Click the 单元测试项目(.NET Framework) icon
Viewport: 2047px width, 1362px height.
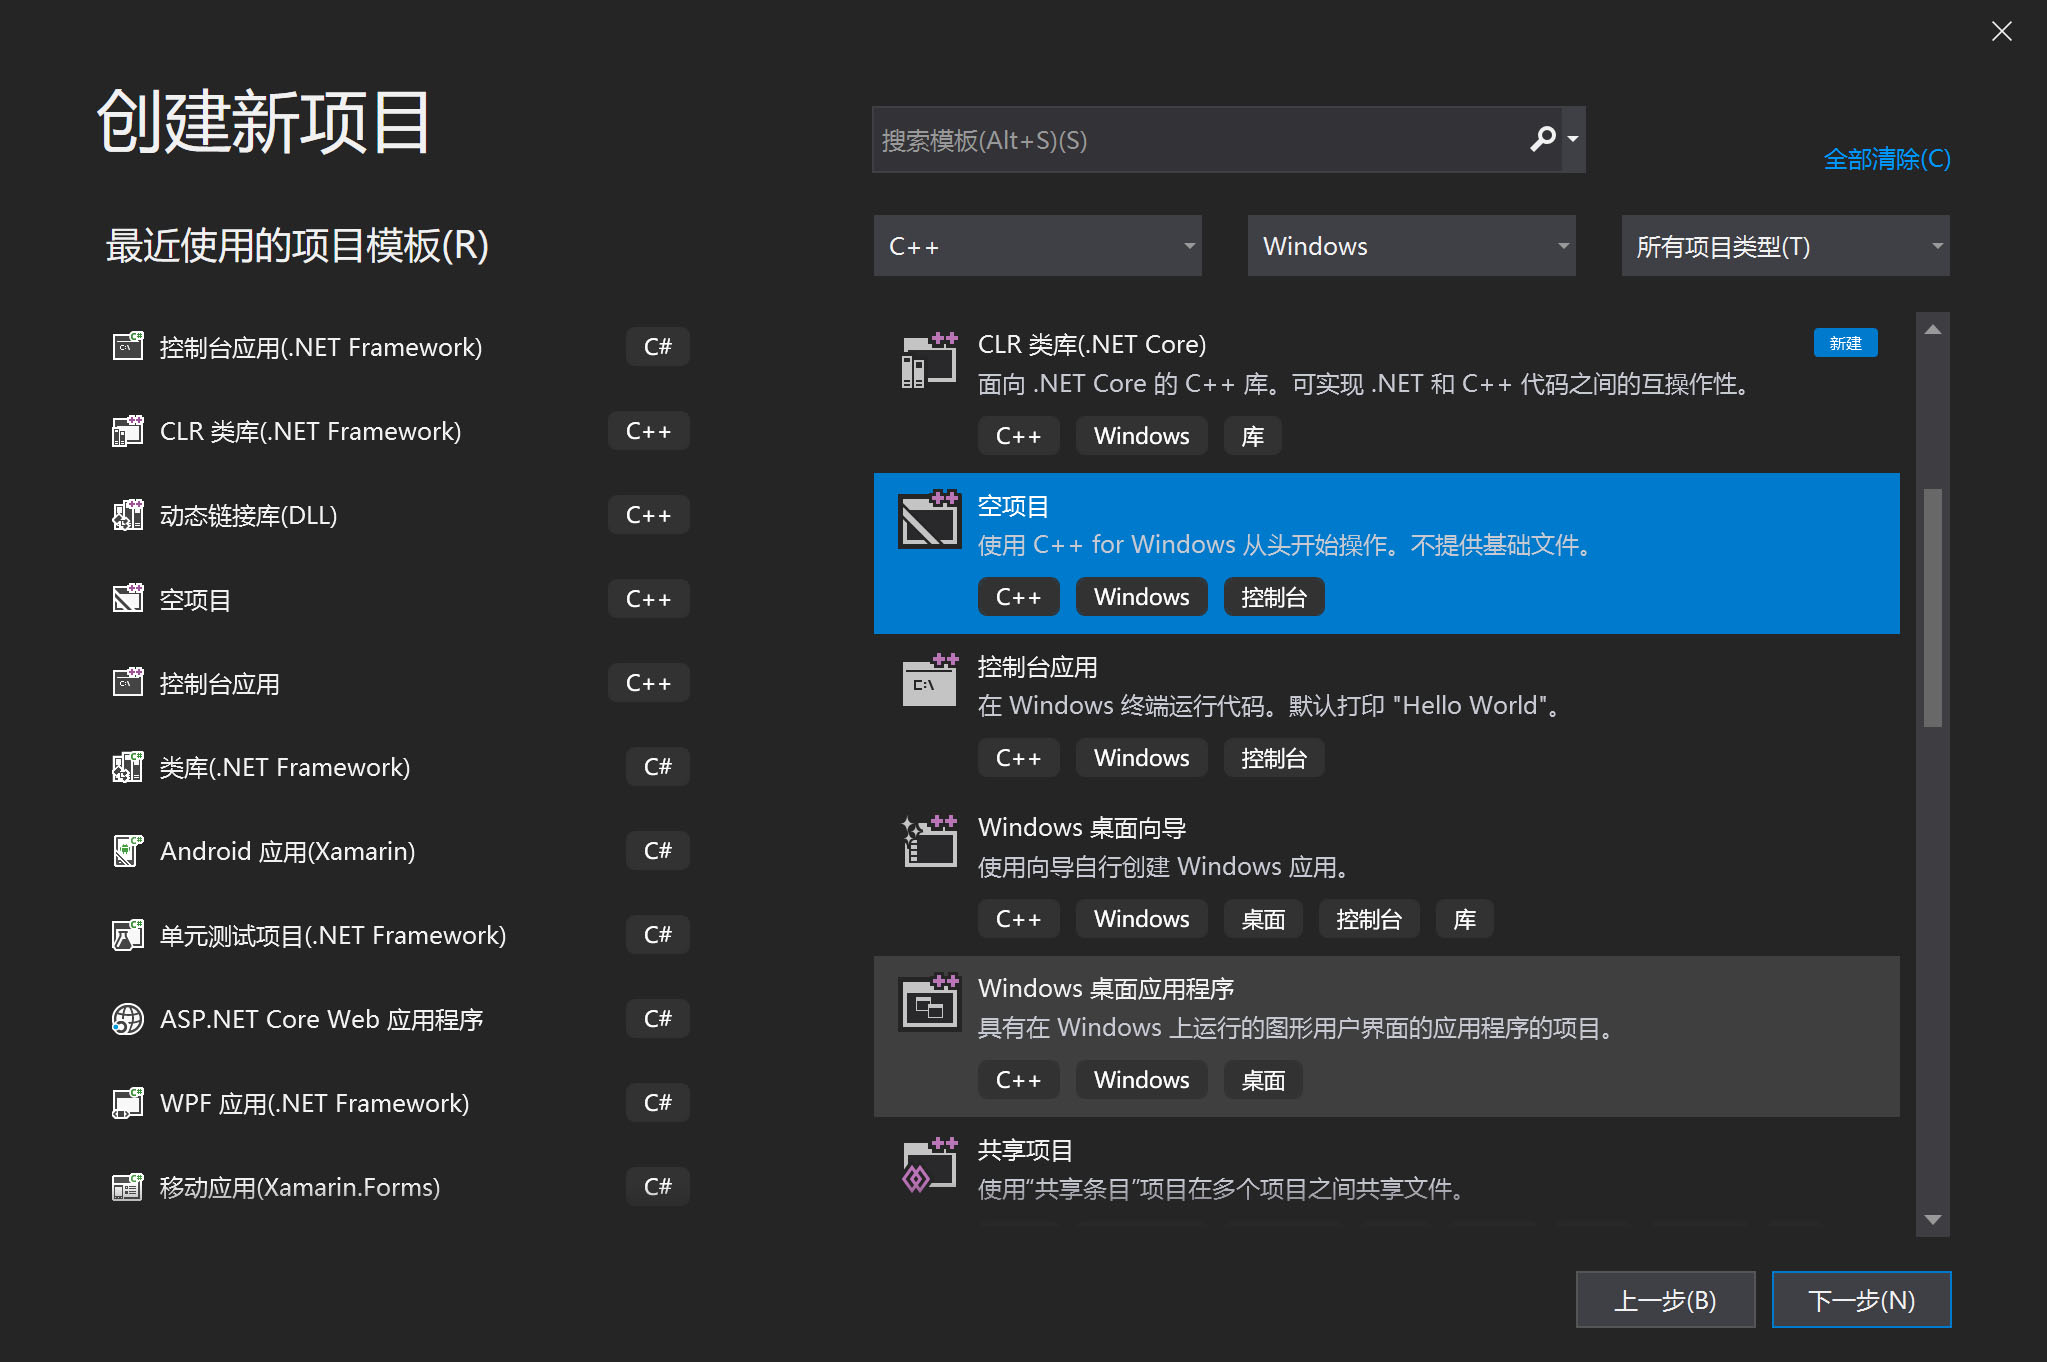[127, 934]
